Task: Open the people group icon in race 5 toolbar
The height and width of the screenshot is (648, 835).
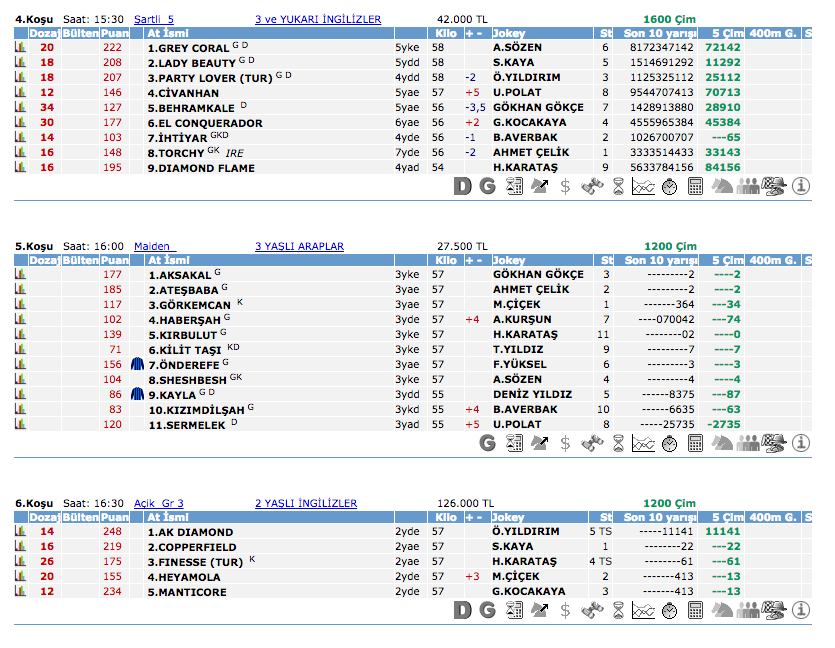Action: [748, 442]
